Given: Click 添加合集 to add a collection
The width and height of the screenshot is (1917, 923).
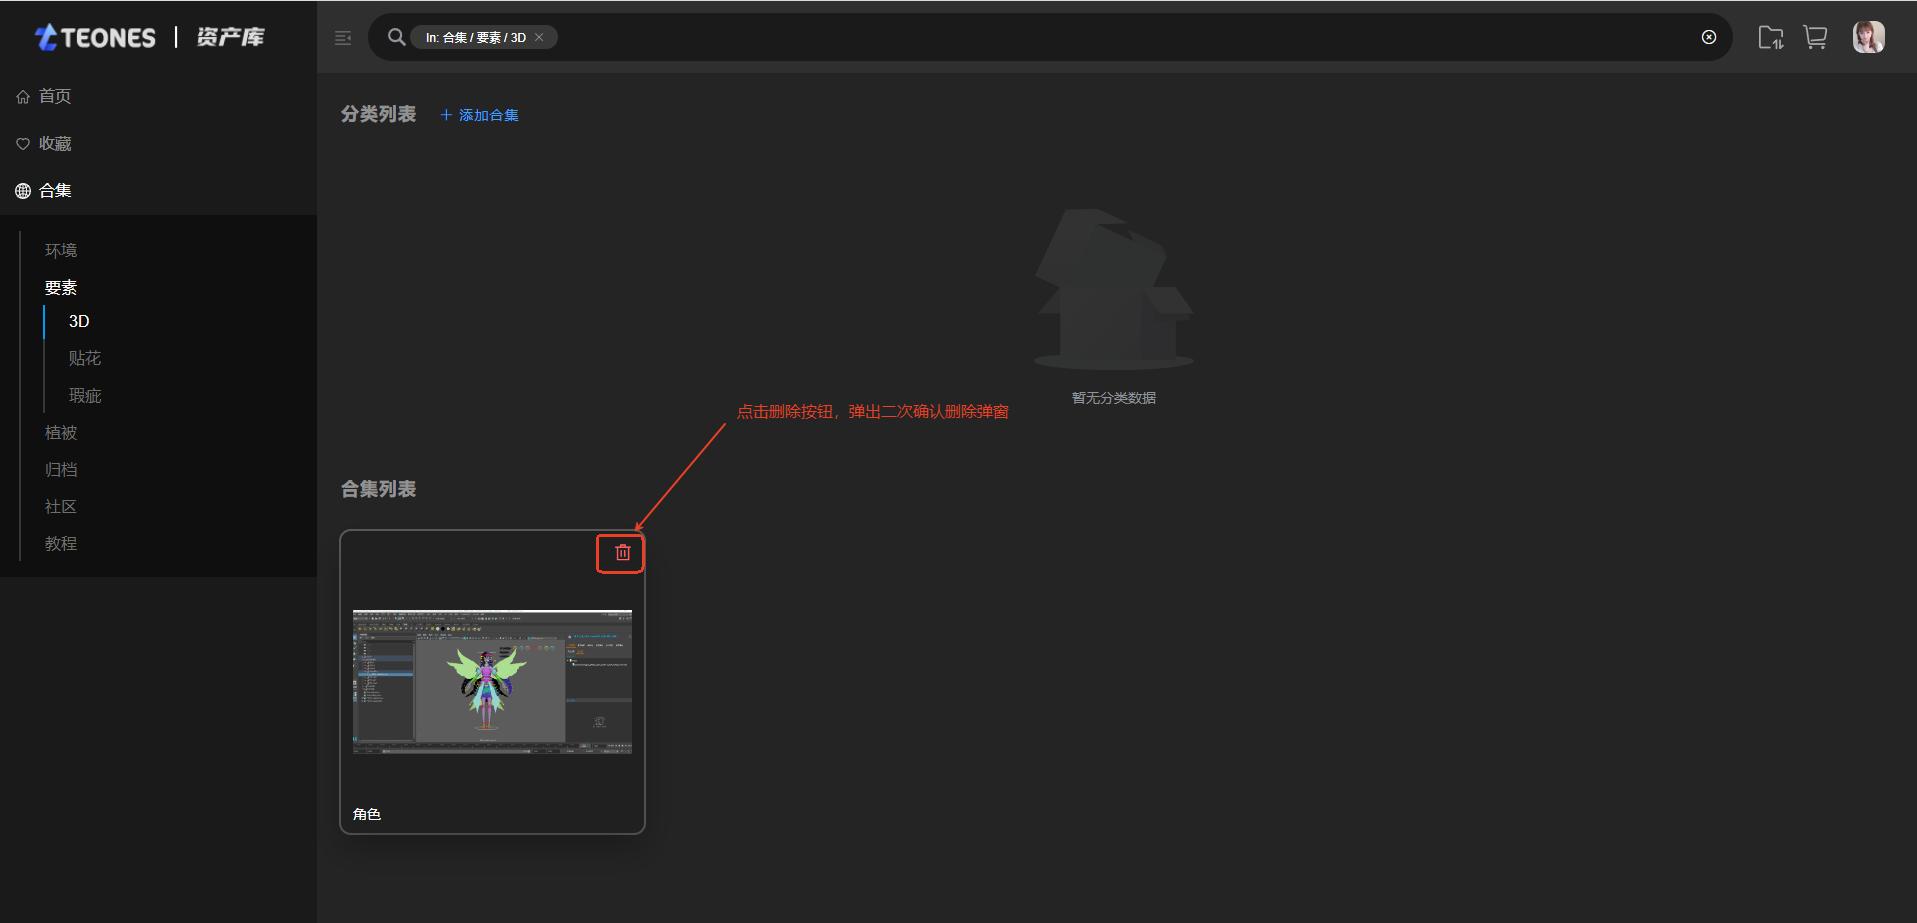Looking at the screenshot, I should click(479, 115).
